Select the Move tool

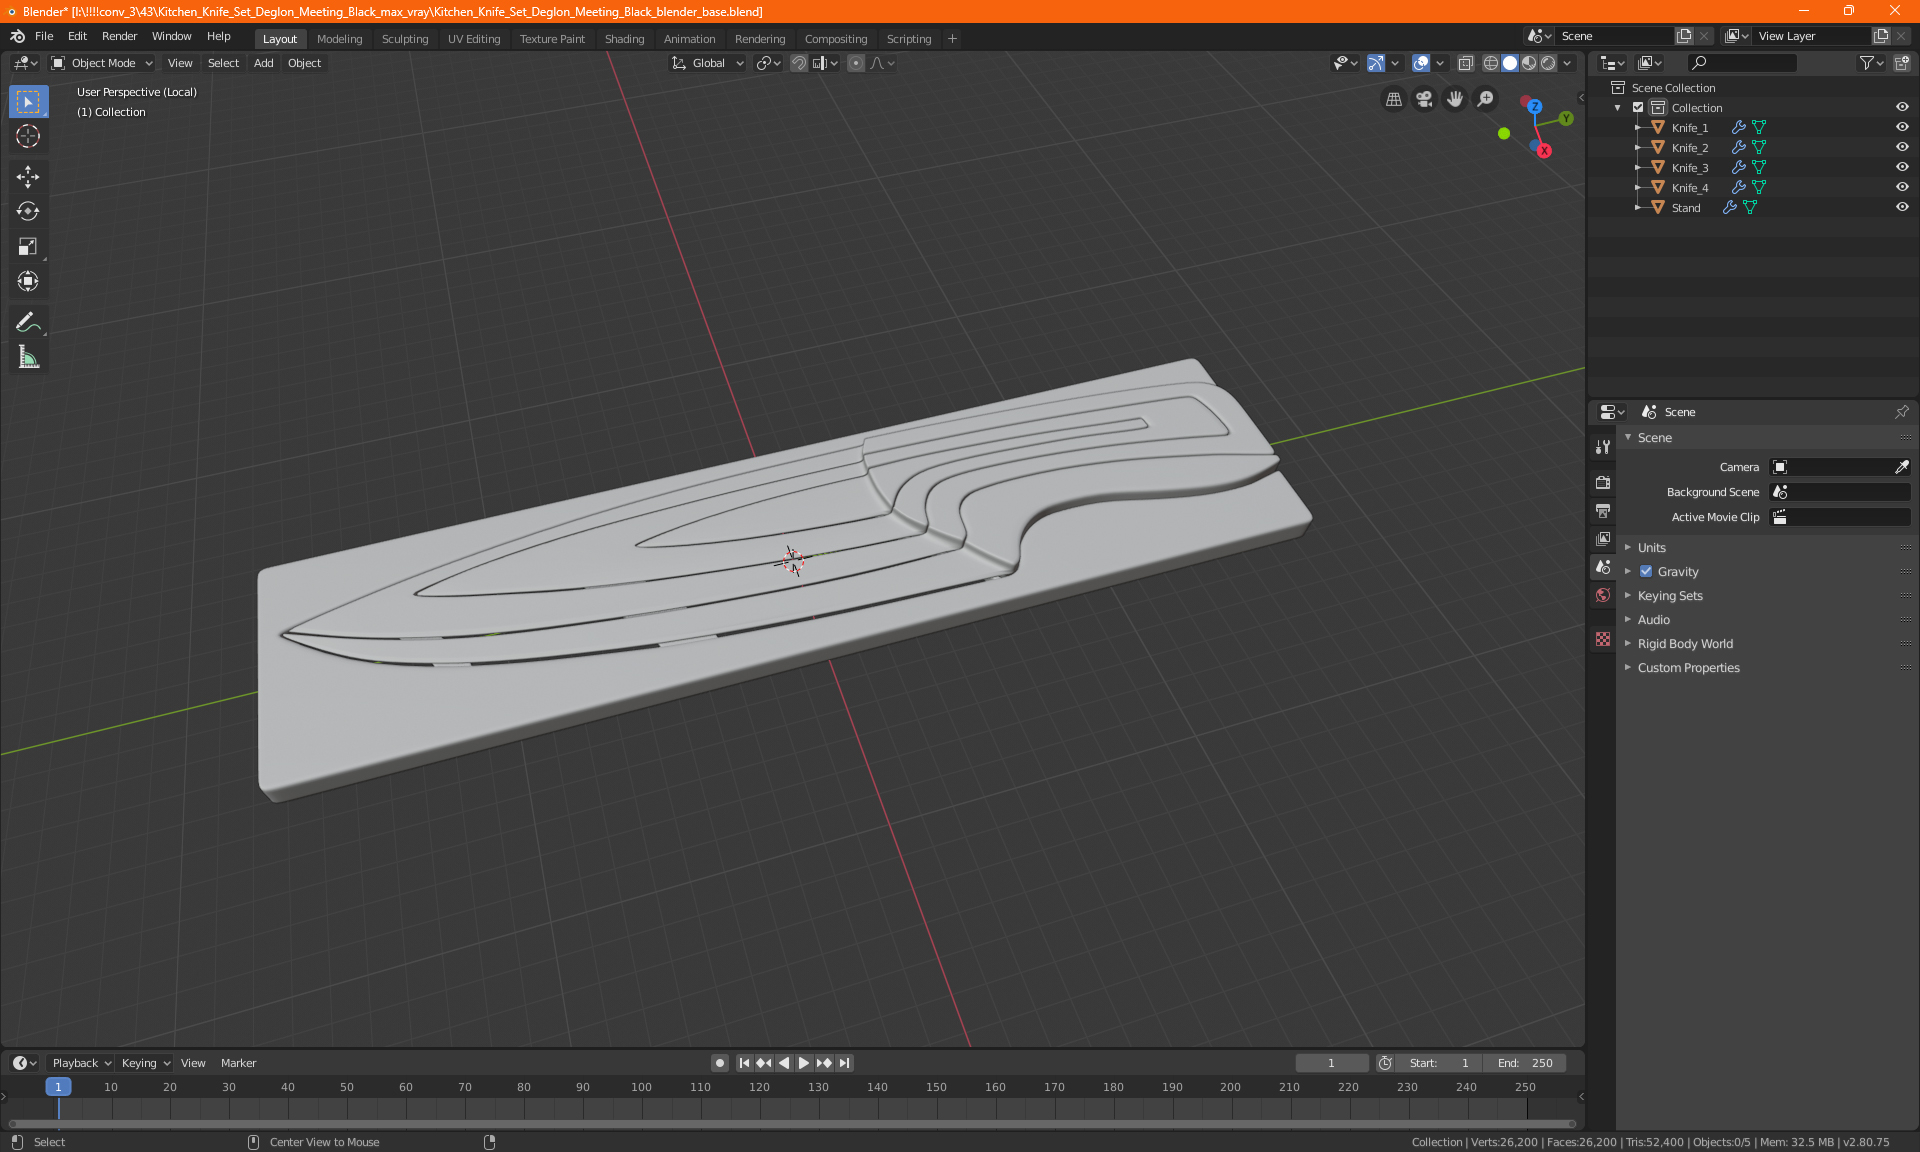coord(28,177)
